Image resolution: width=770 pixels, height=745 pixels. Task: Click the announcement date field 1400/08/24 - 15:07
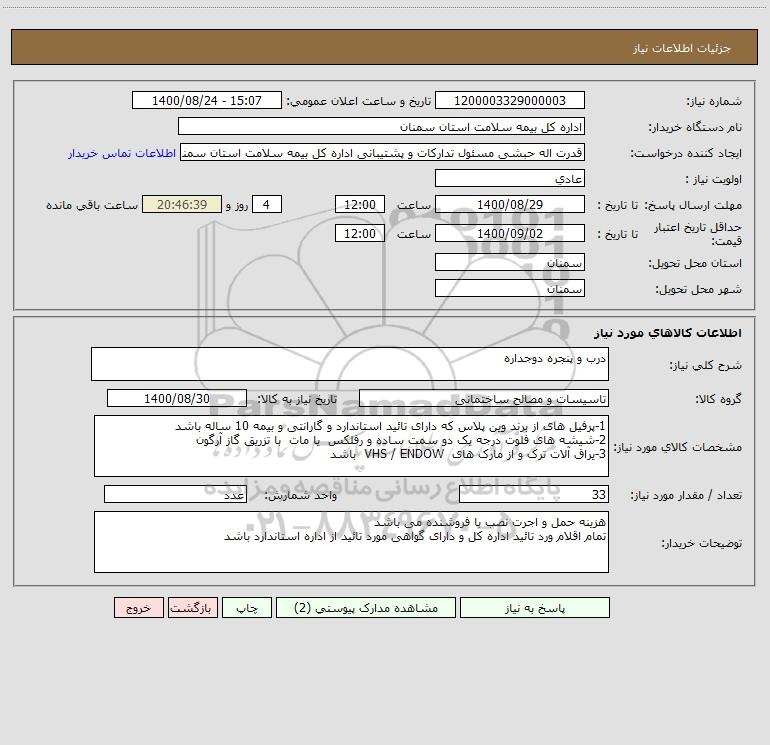(207, 100)
